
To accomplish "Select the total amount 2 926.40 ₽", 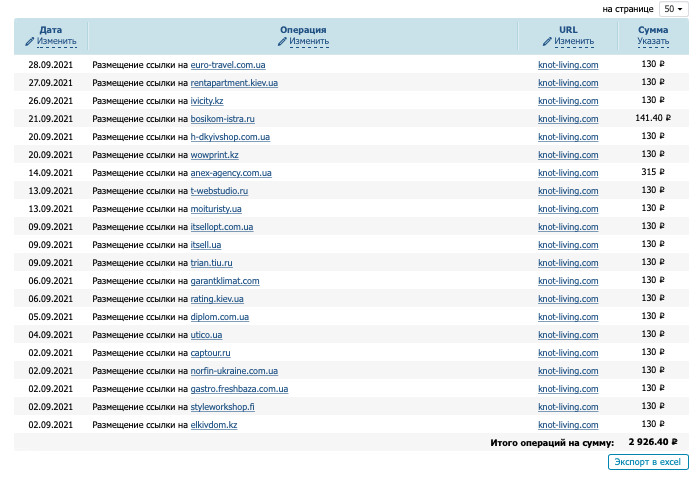I will click(x=653, y=442).
